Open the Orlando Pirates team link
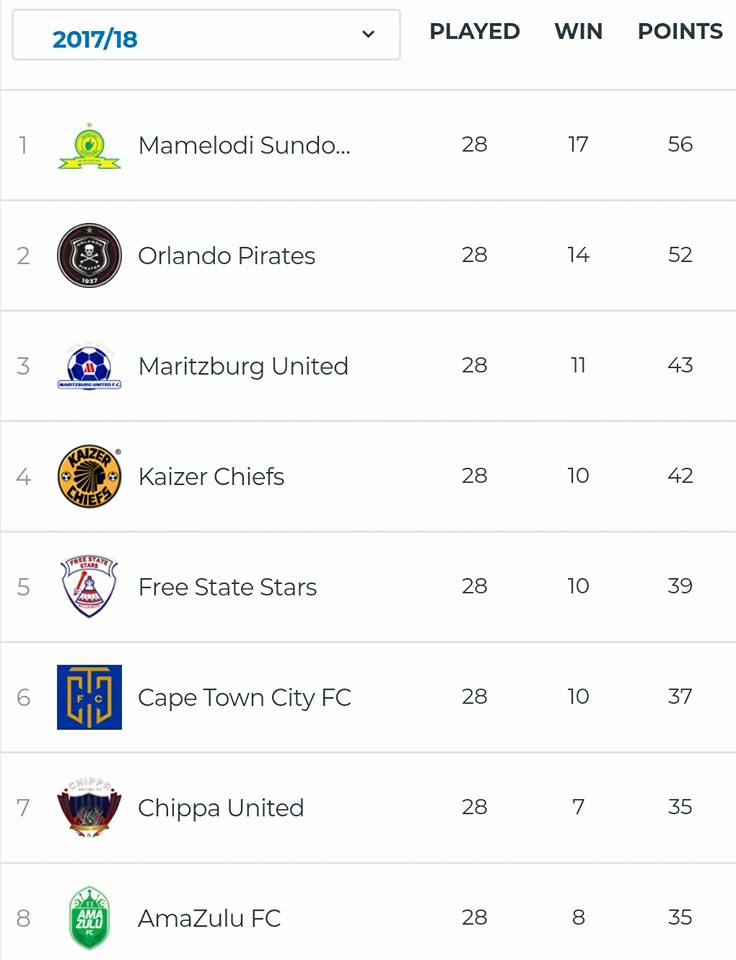The image size is (736, 960). click(x=227, y=256)
